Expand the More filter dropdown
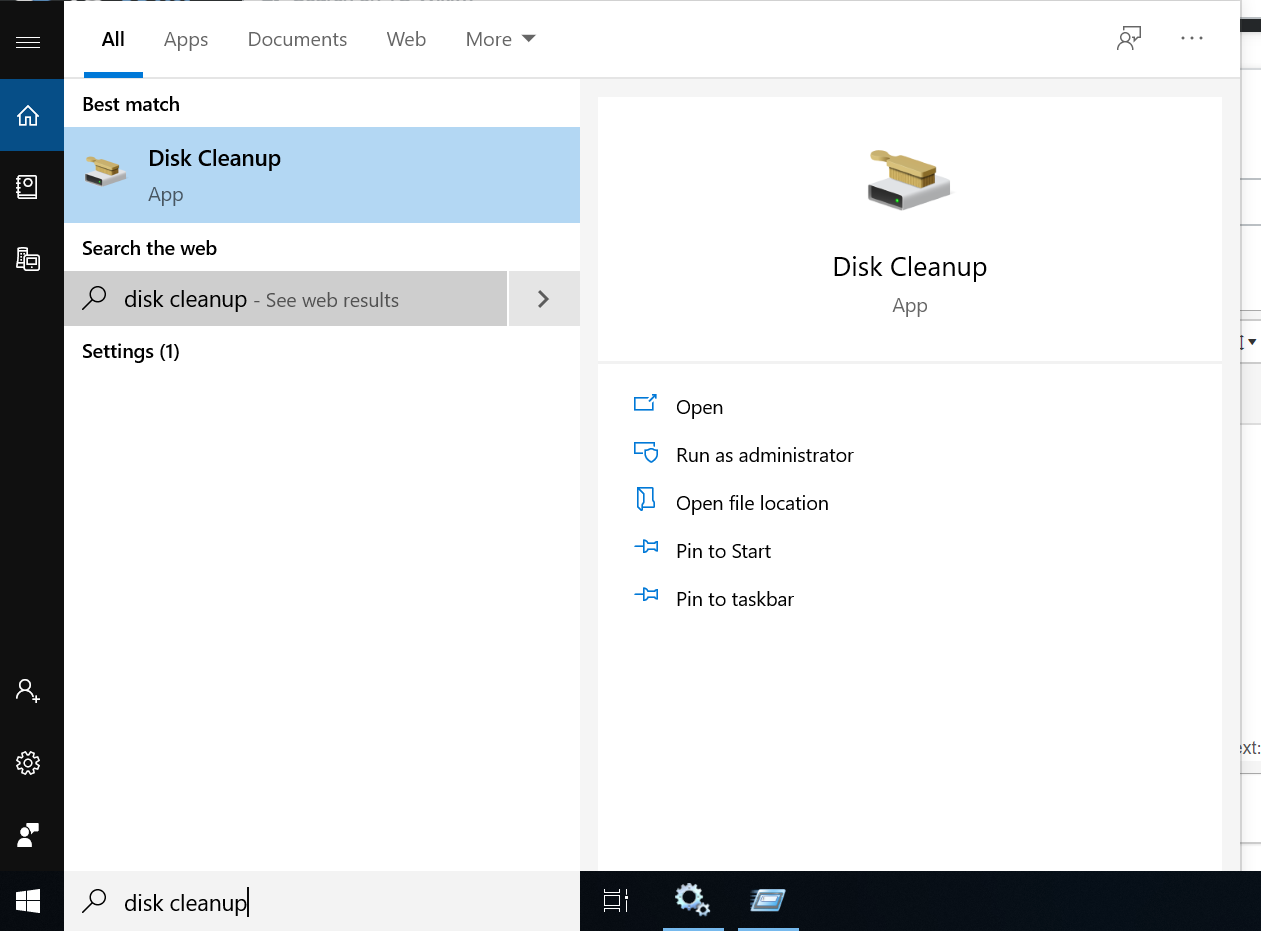This screenshot has width=1261, height=931. 500,40
